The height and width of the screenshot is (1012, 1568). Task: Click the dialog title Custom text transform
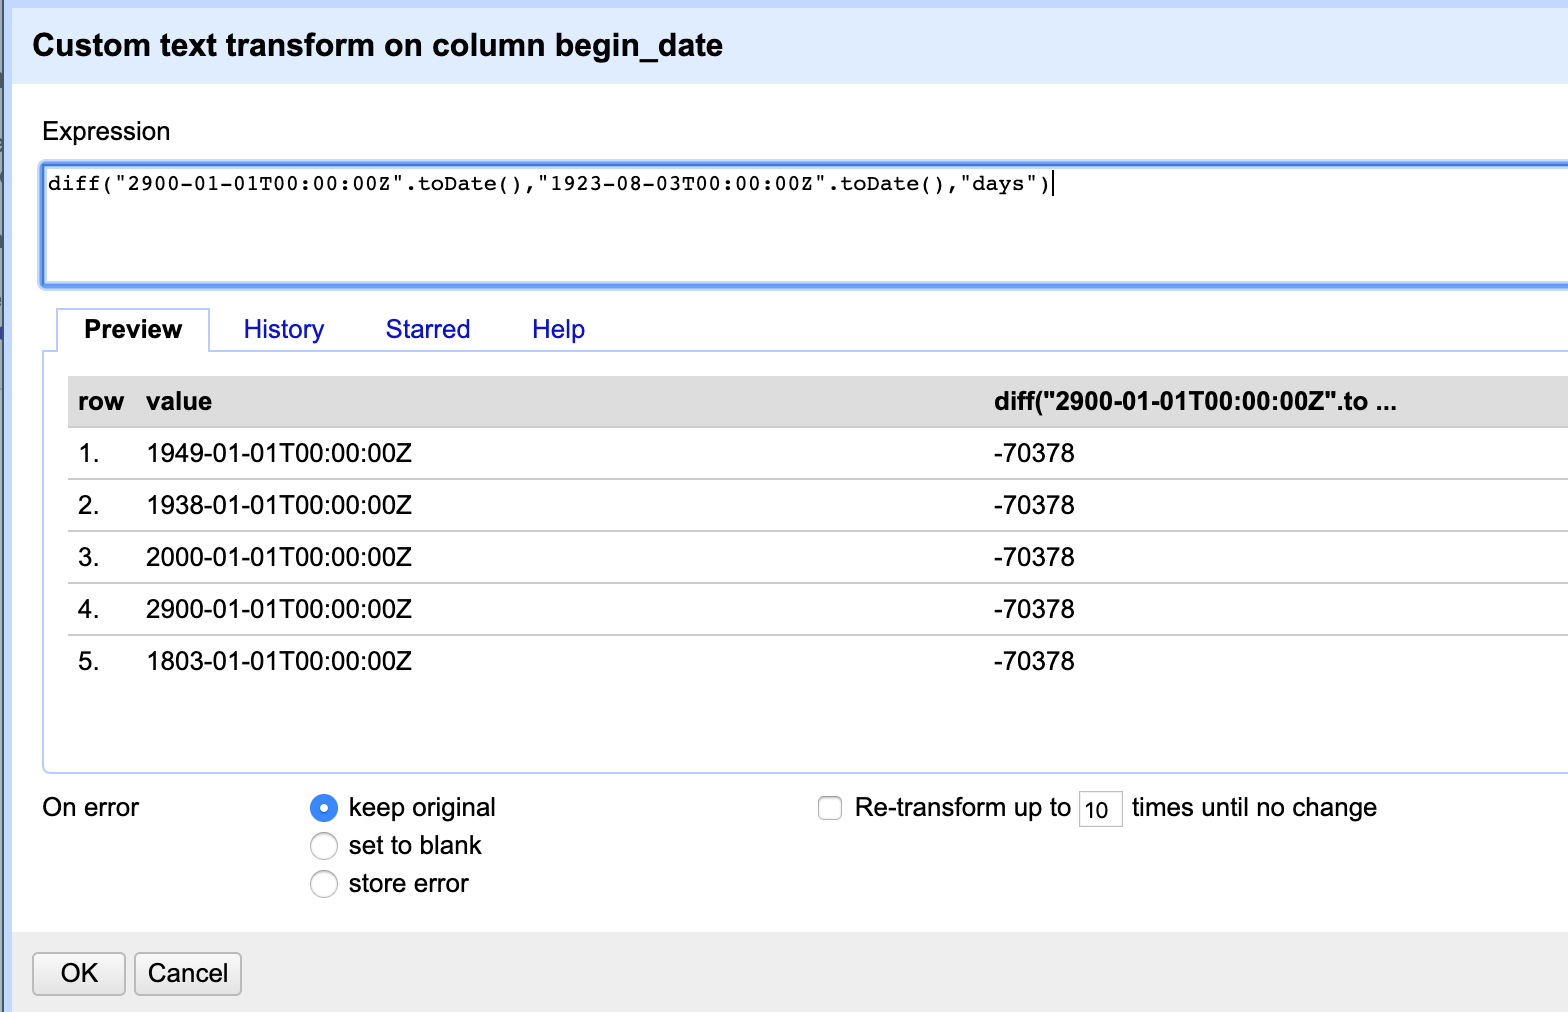tap(378, 45)
